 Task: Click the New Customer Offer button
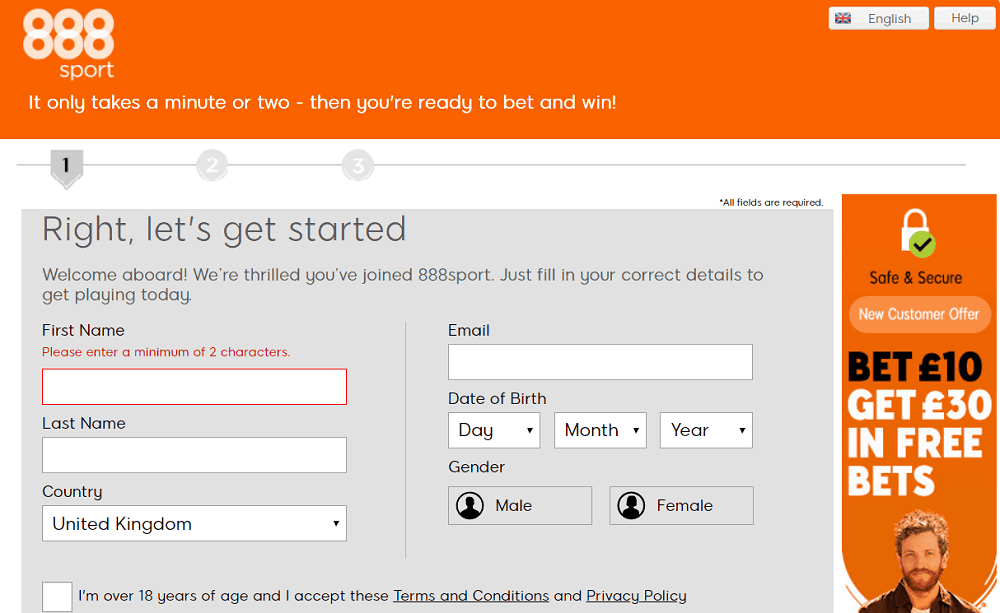(918, 314)
